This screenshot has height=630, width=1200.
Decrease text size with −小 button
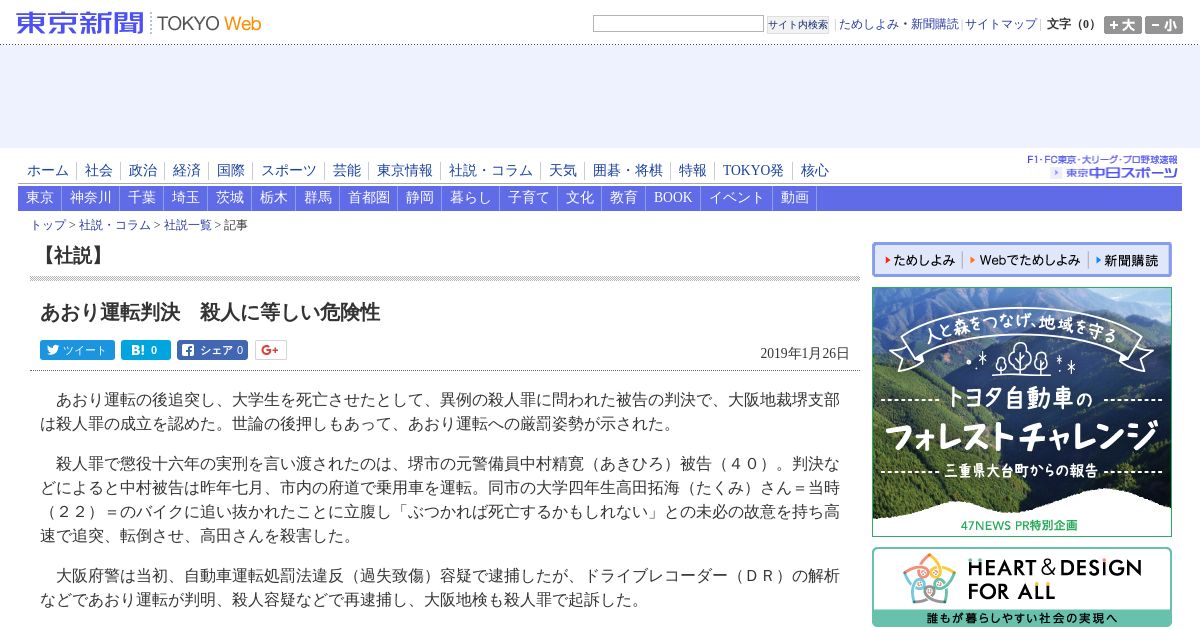(1164, 25)
